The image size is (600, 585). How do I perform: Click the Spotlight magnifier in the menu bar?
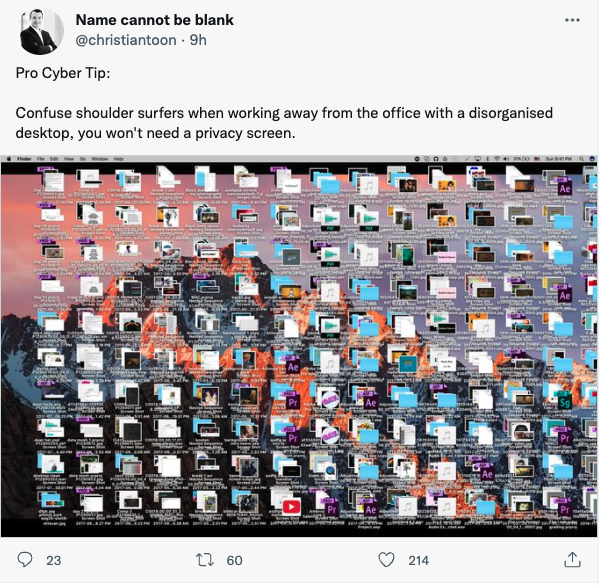pyautogui.click(x=581, y=159)
